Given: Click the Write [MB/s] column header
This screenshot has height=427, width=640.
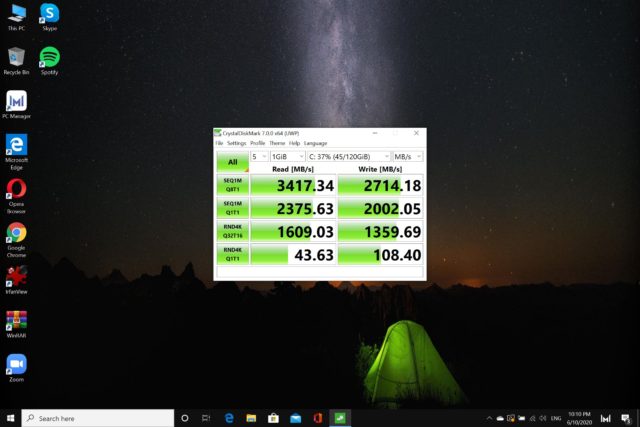Looking at the screenshot, I should (380, 169).
